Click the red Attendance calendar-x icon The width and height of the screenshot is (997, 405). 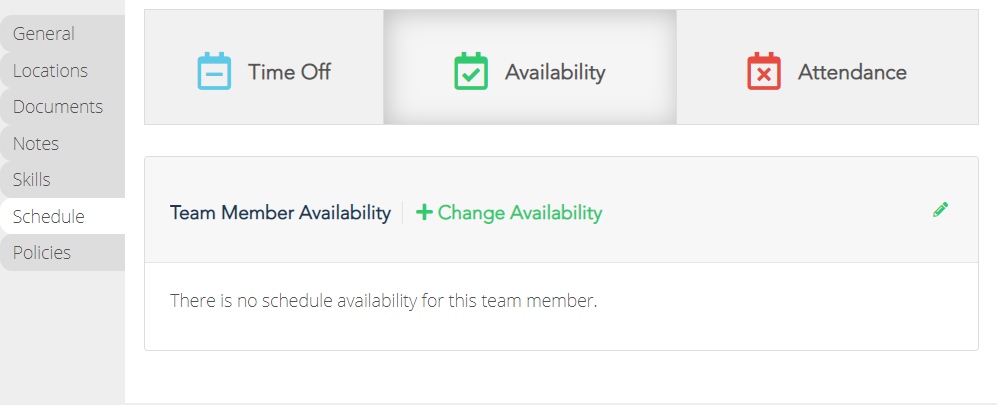[x=764, y=71]
